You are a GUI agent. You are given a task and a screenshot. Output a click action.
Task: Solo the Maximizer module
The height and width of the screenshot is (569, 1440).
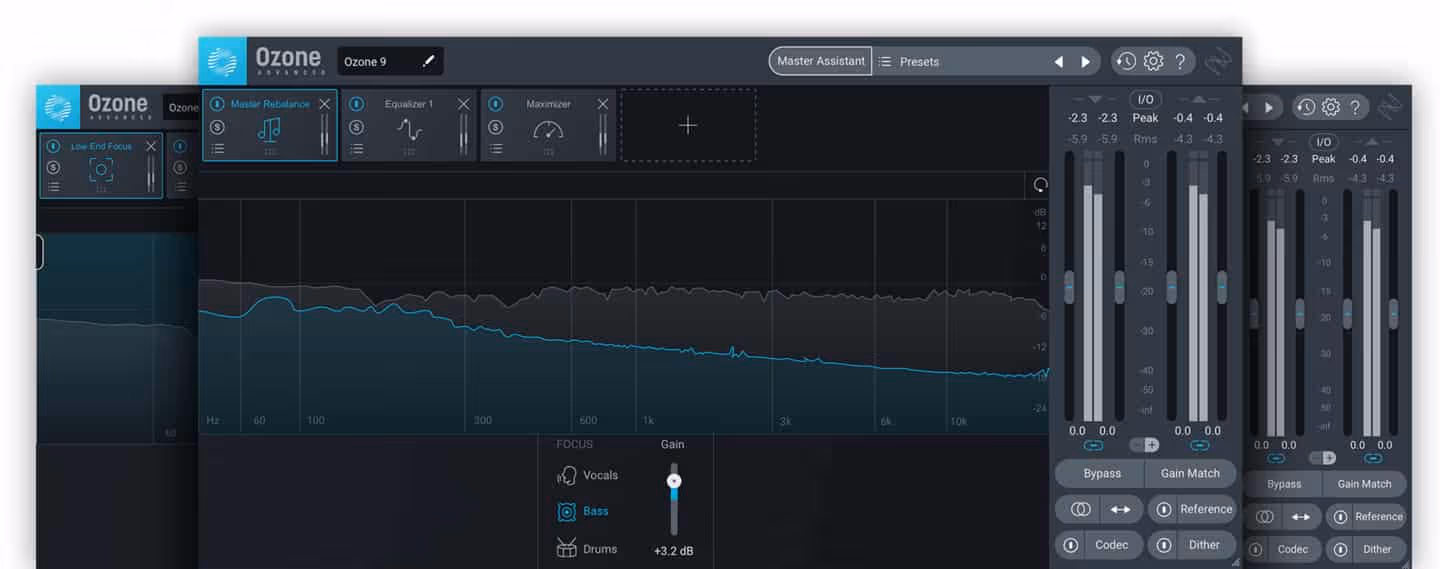tap(496, 127)
